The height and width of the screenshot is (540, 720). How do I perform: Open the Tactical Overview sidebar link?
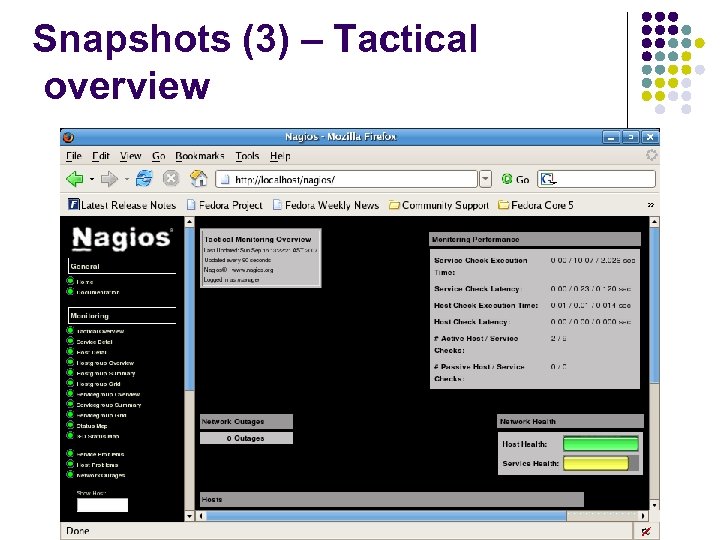(100, 331)
